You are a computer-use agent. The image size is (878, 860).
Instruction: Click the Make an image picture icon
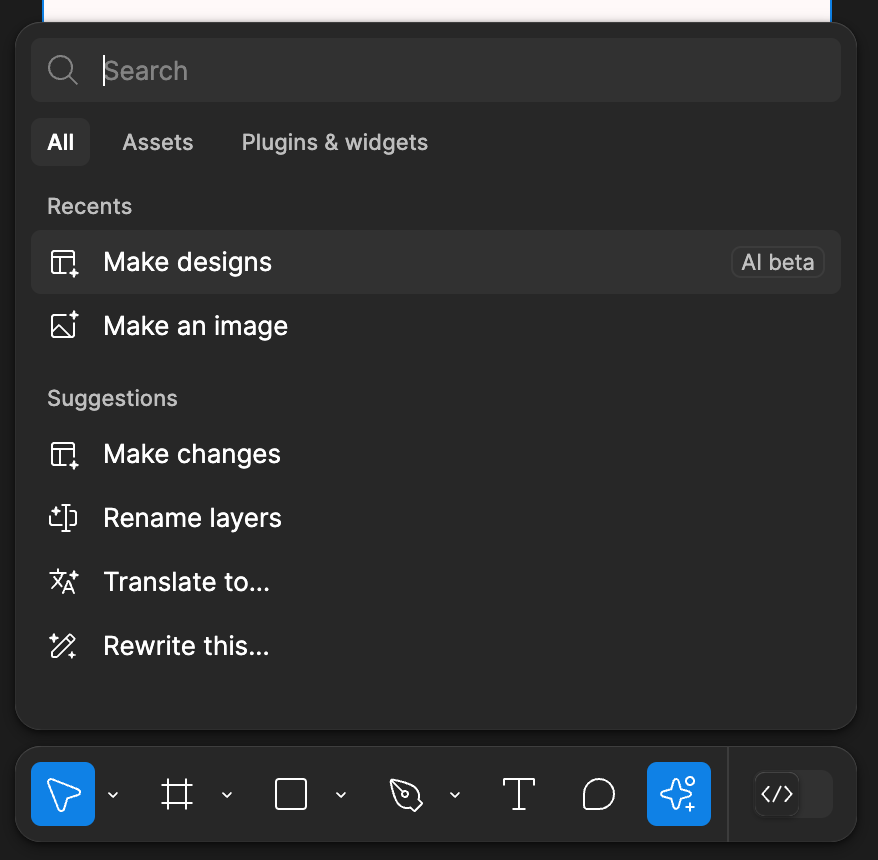pyautogui.click(x=64, y=325)
